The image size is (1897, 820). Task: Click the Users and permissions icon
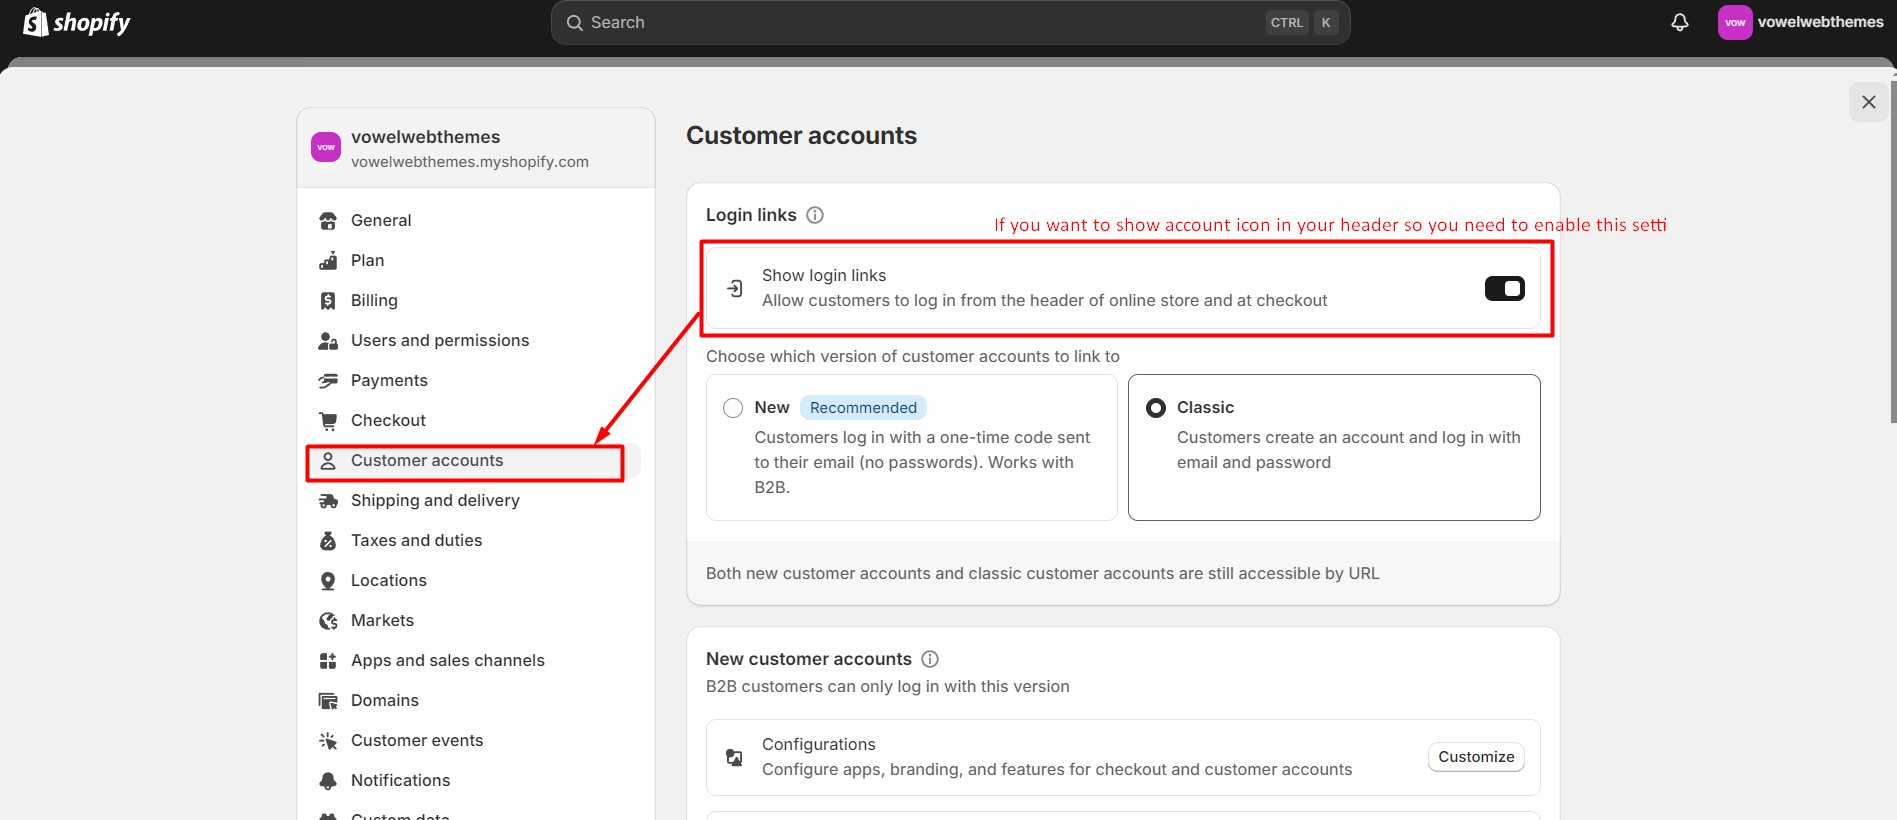[328, 341]
